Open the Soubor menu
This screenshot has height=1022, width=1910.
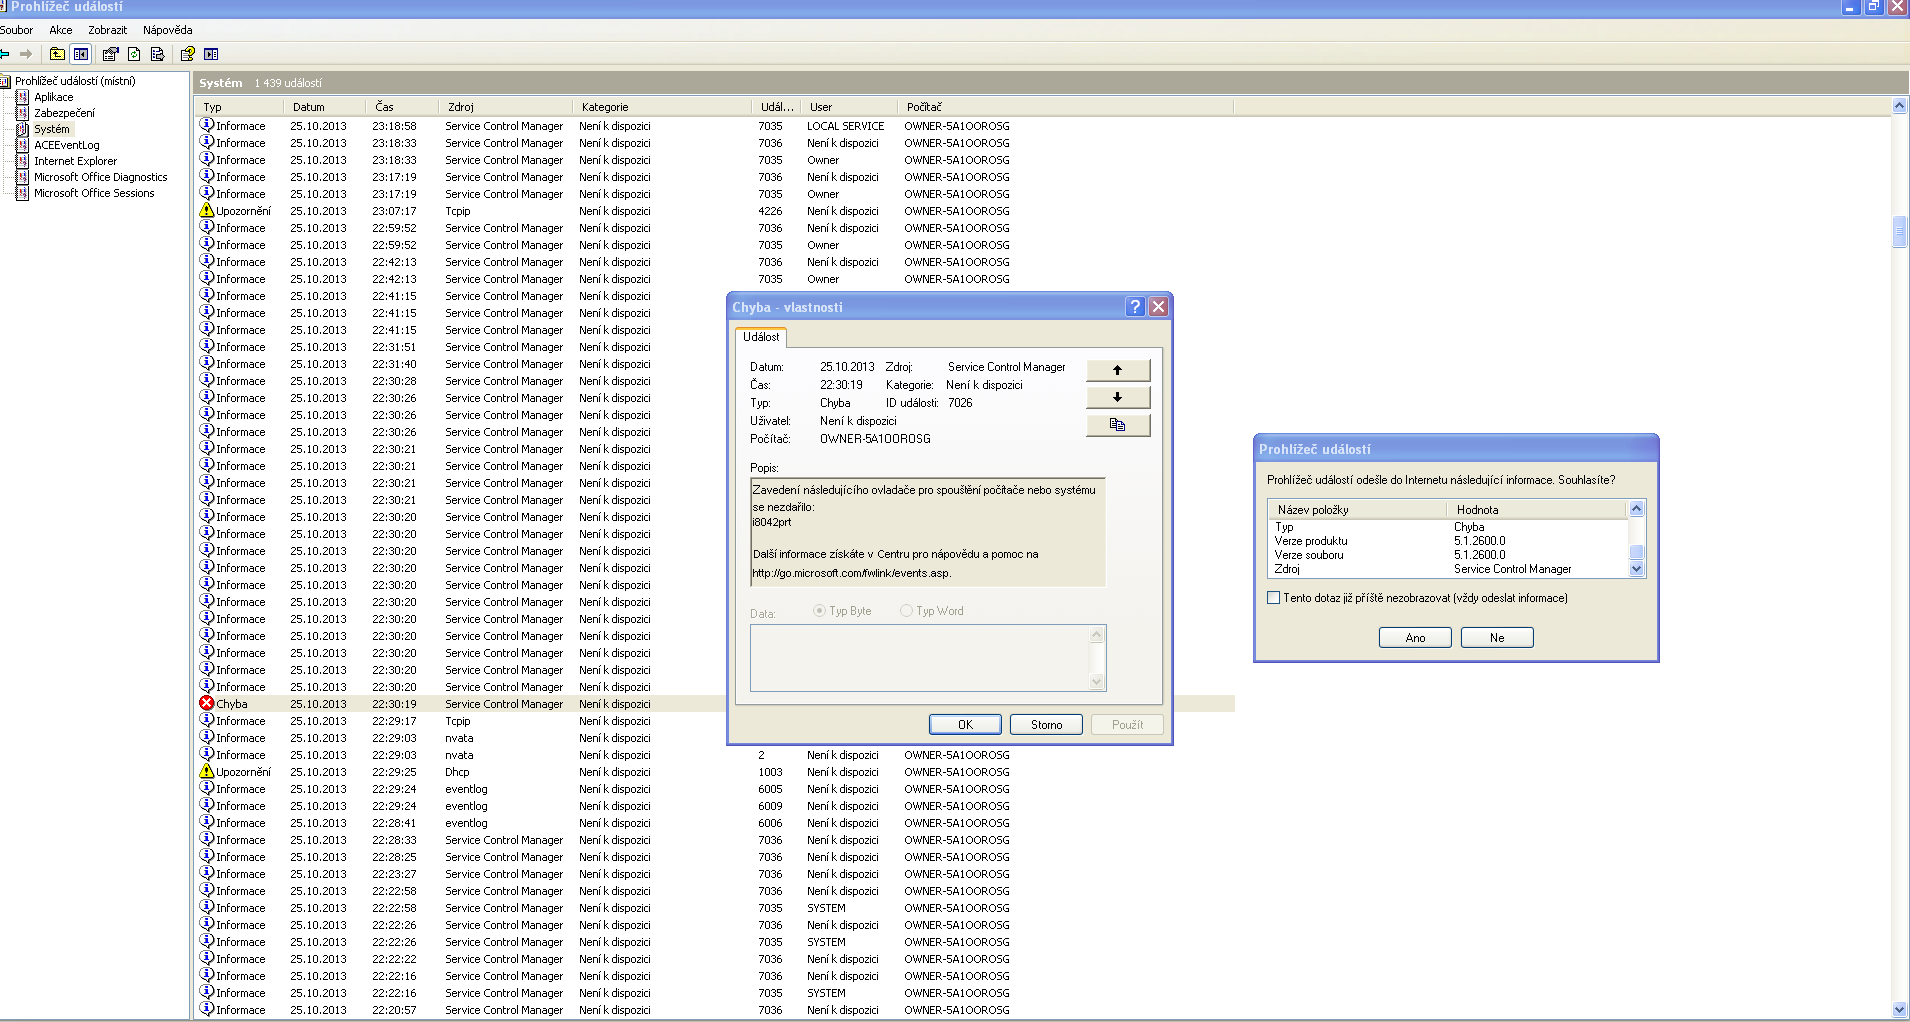pyautogui.click(x=17, y=30)
